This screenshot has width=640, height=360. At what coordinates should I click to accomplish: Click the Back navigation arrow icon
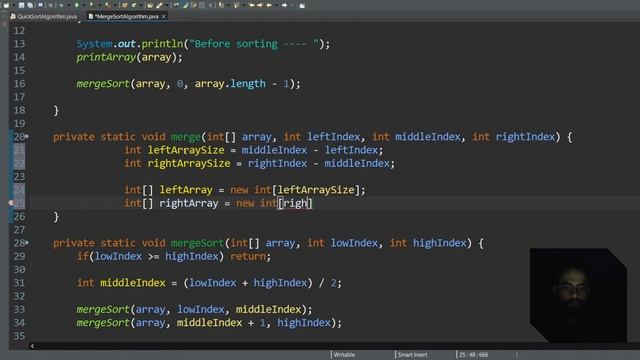tap(269, 5)
